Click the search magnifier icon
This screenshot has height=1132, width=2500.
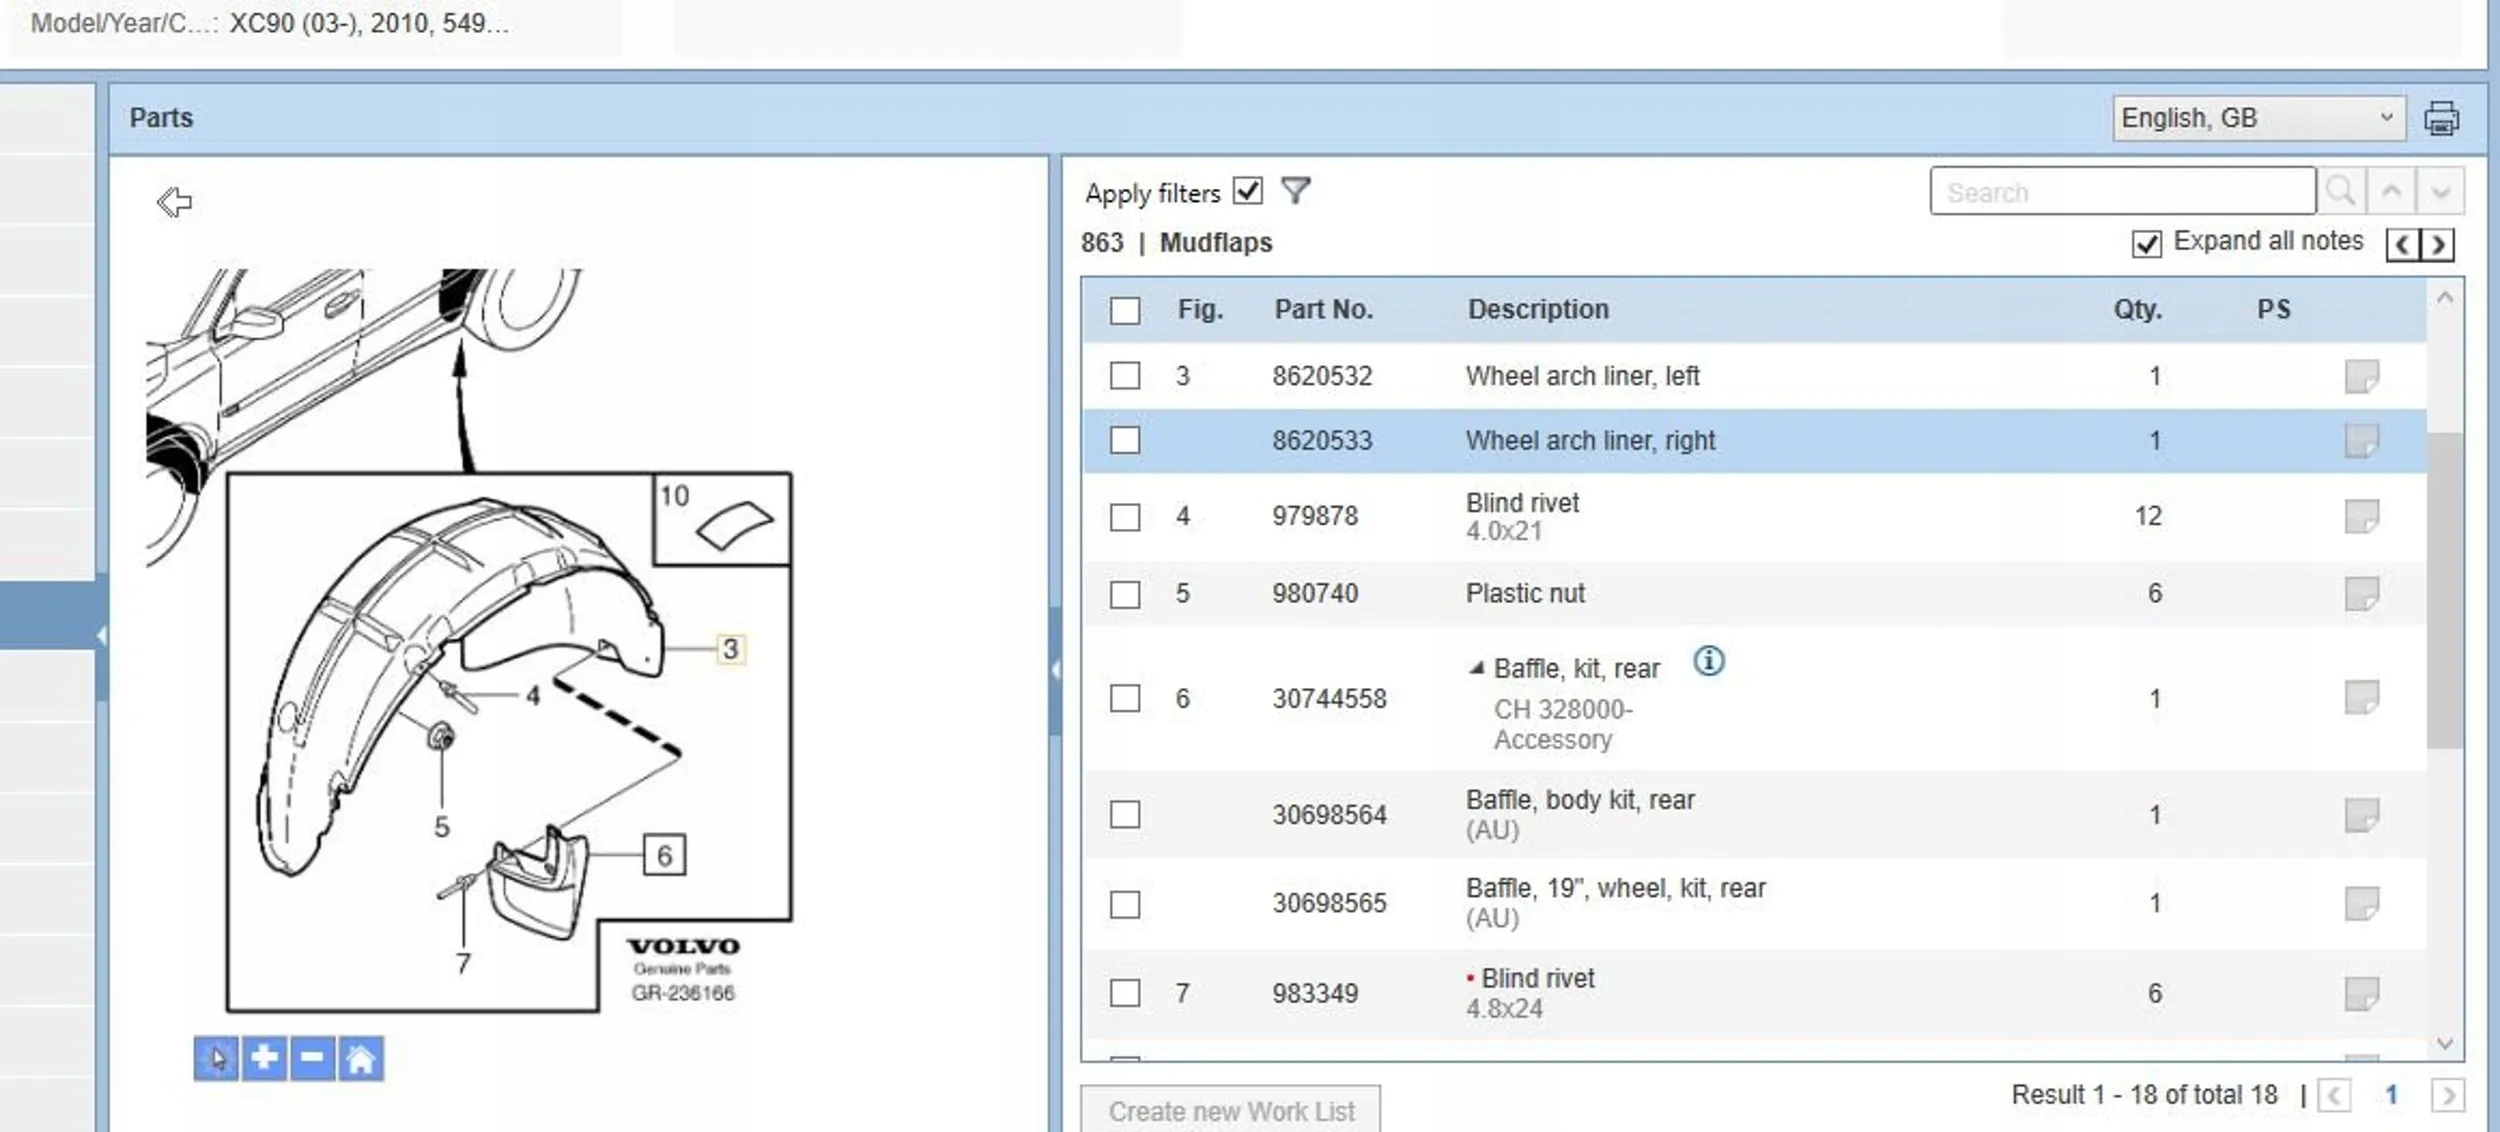(2340, 191)
